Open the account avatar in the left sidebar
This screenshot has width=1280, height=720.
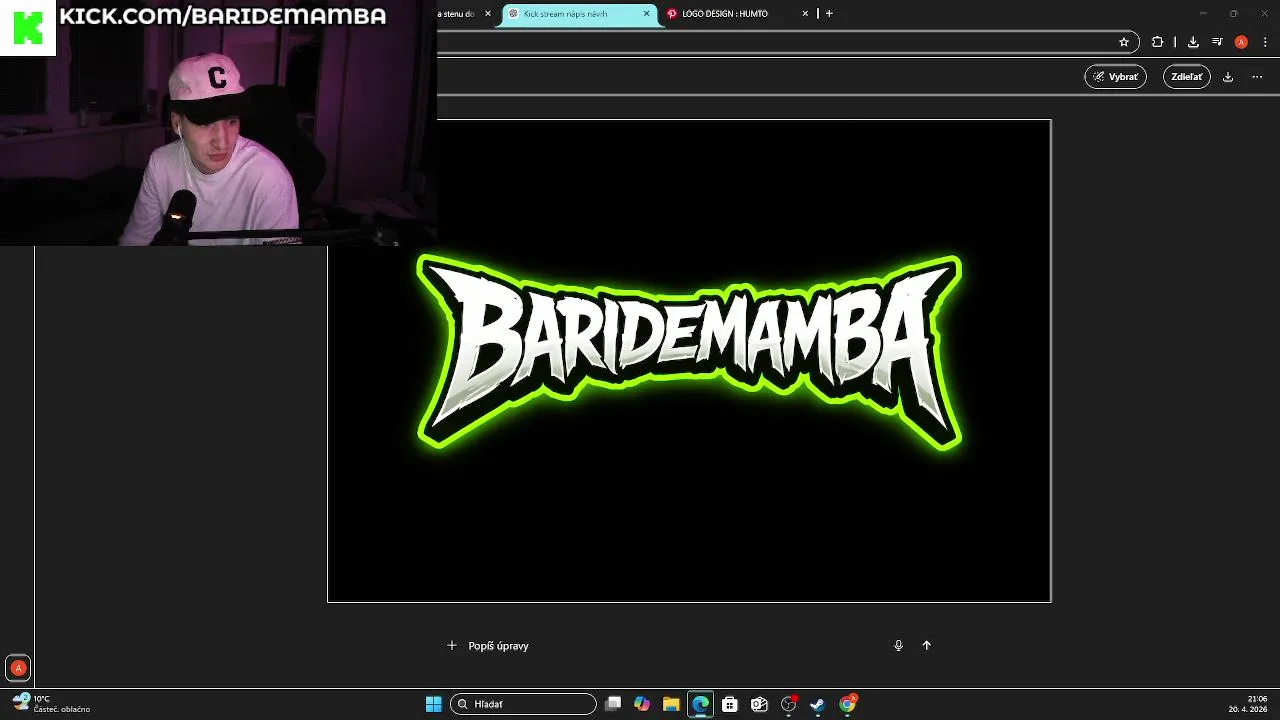coord(18,668)
